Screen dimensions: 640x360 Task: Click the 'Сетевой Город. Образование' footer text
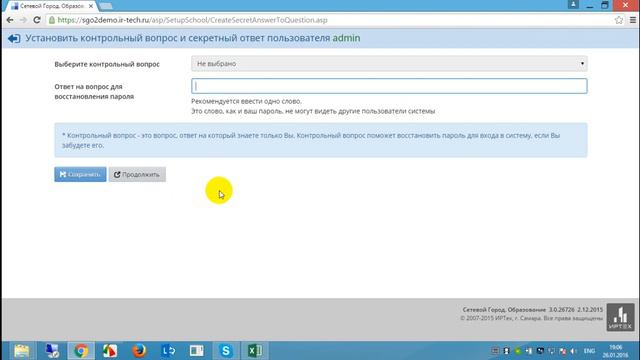click(x=504, y=310)
